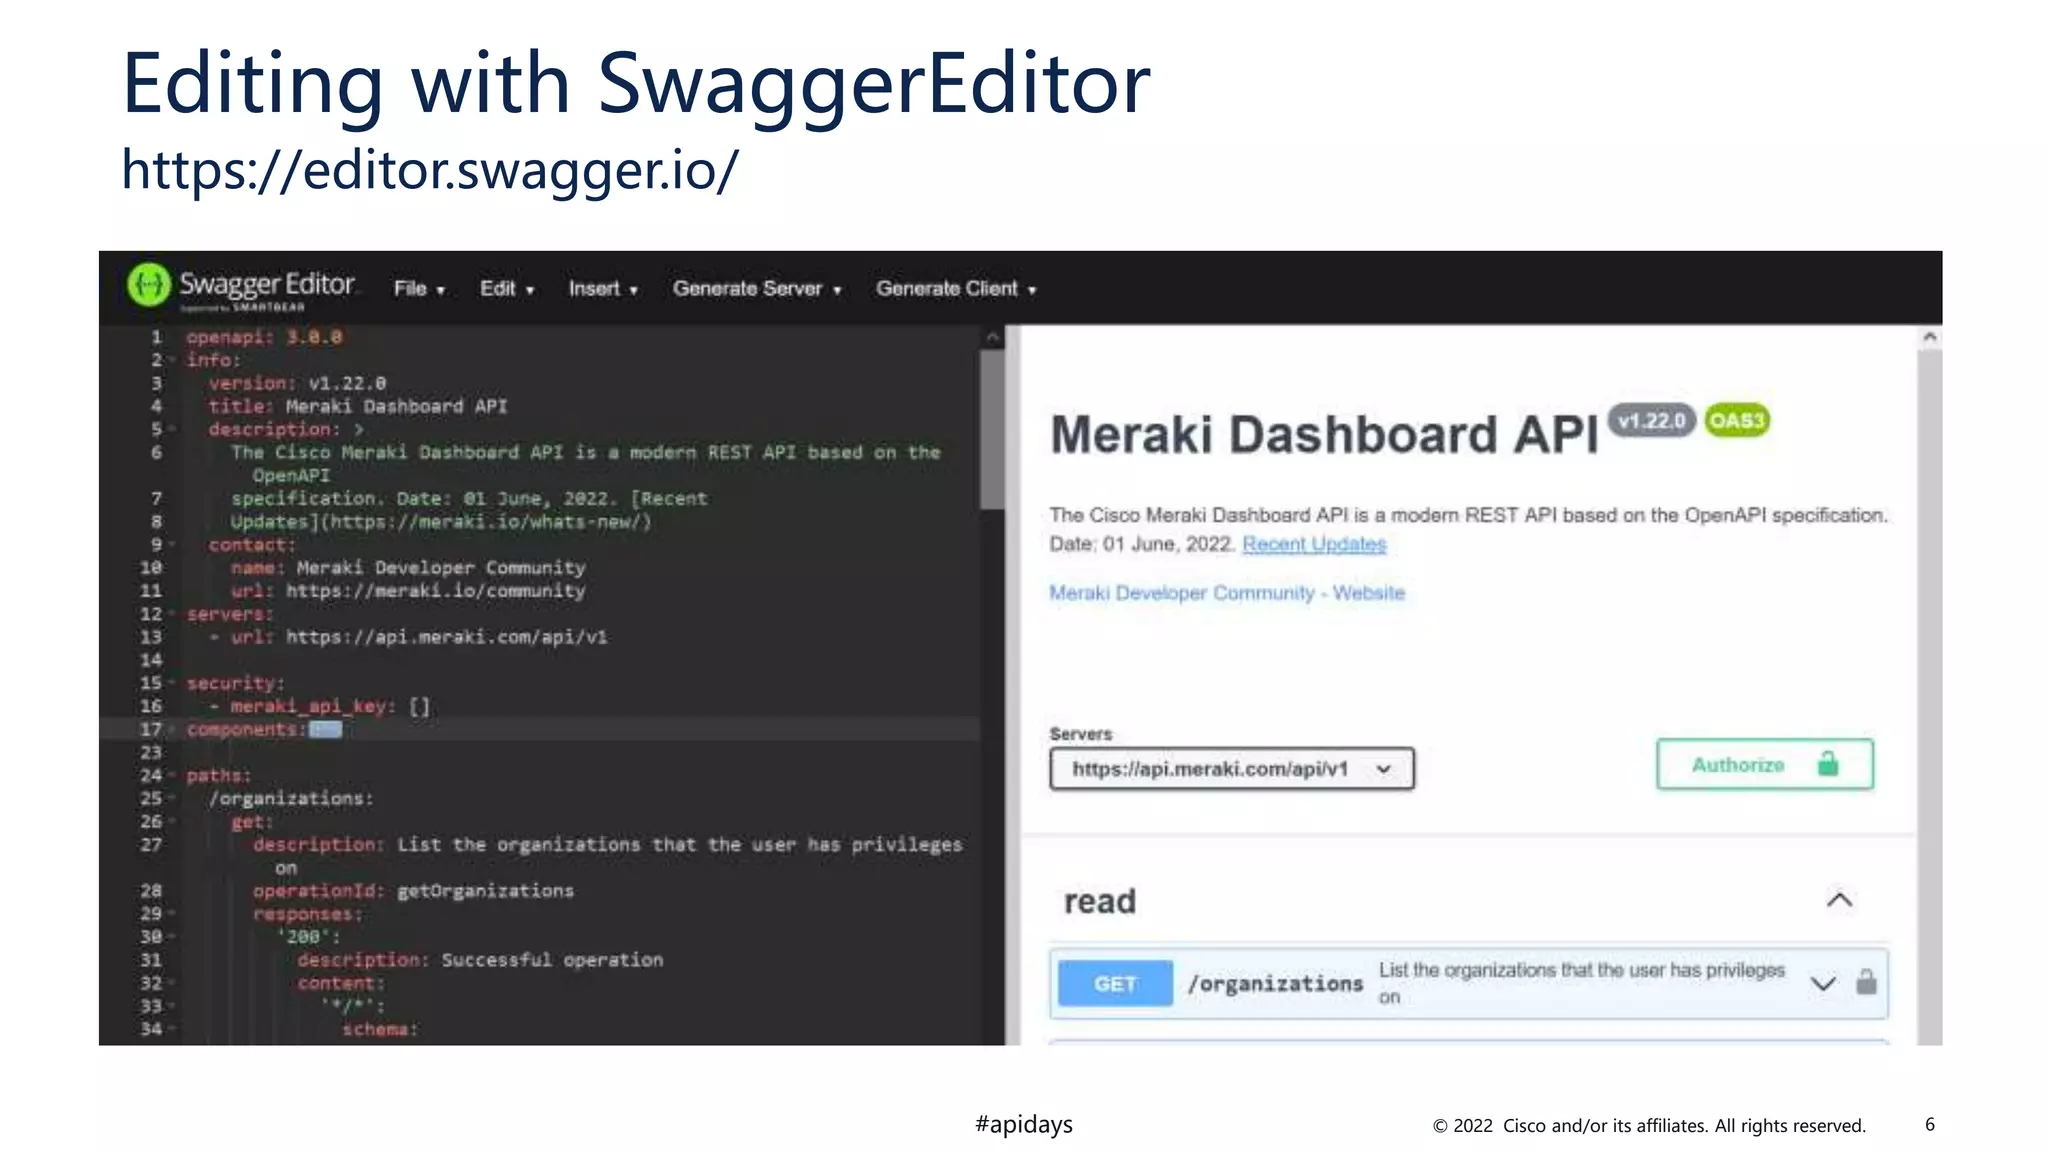Click 'operationId: getOrganizations' line

413,891
